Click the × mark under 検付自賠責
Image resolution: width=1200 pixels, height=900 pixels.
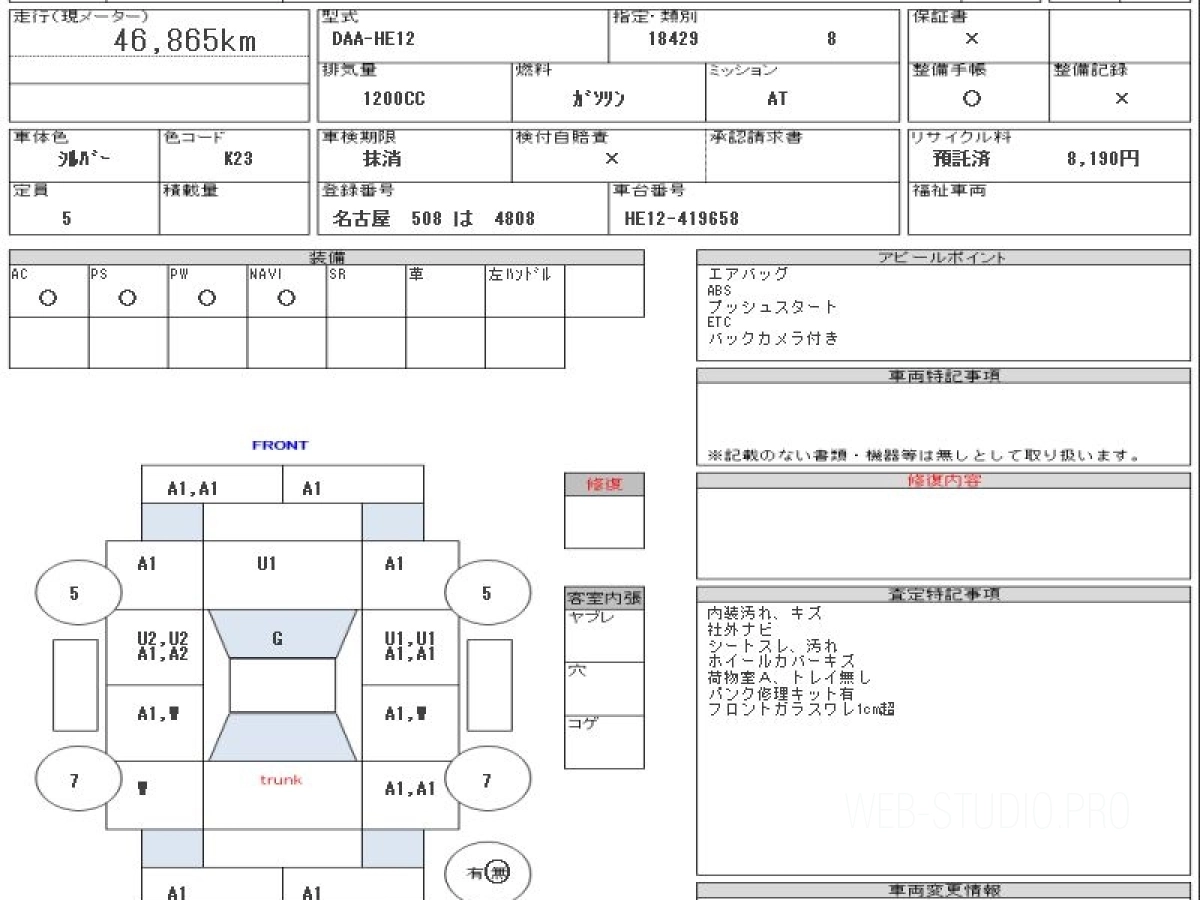click(611, 159)
